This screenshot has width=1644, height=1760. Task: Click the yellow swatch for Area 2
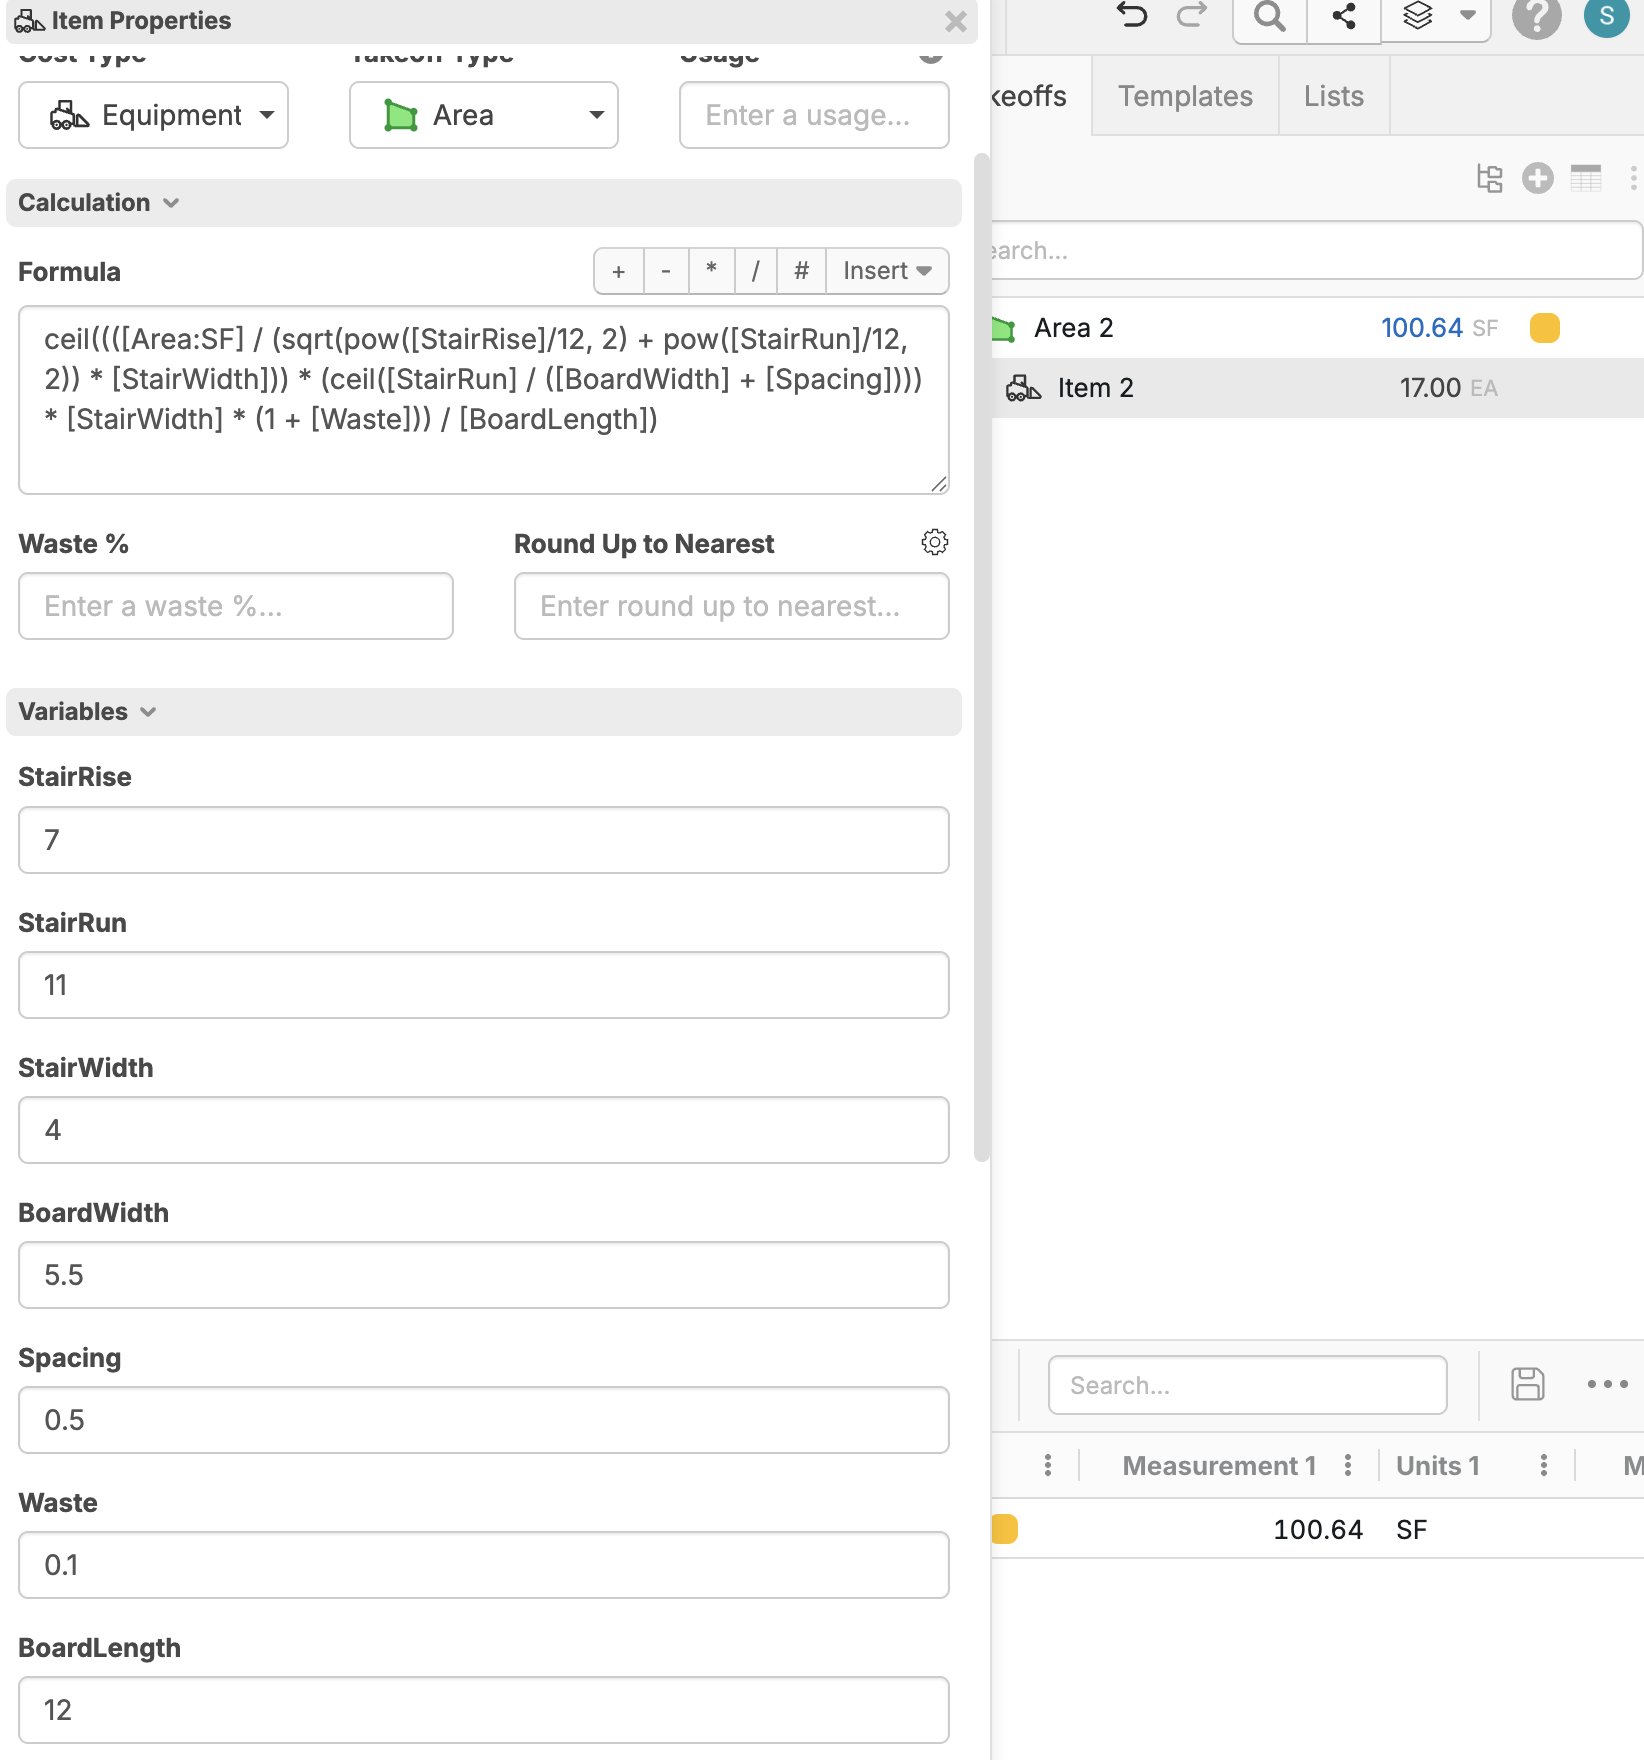point(1544,328)
